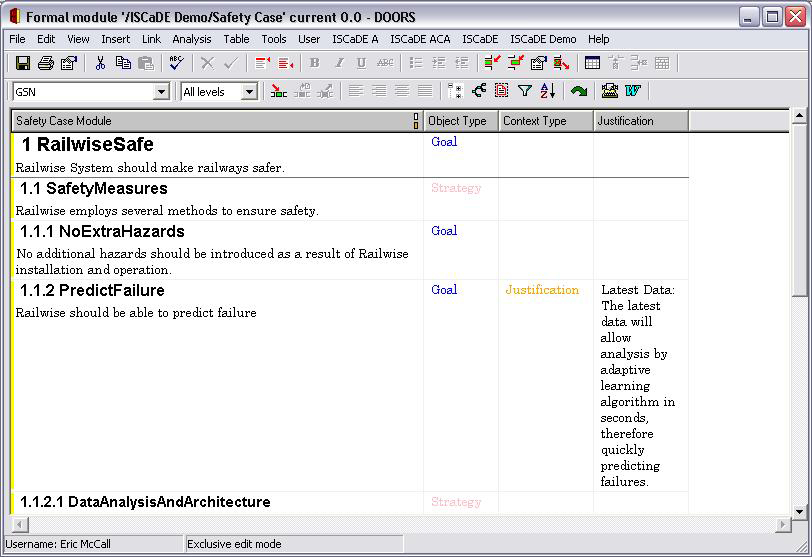Click the grayed-out checkmark accept icon
Viewport: 812px width, 557px height.
coord(230,63)
